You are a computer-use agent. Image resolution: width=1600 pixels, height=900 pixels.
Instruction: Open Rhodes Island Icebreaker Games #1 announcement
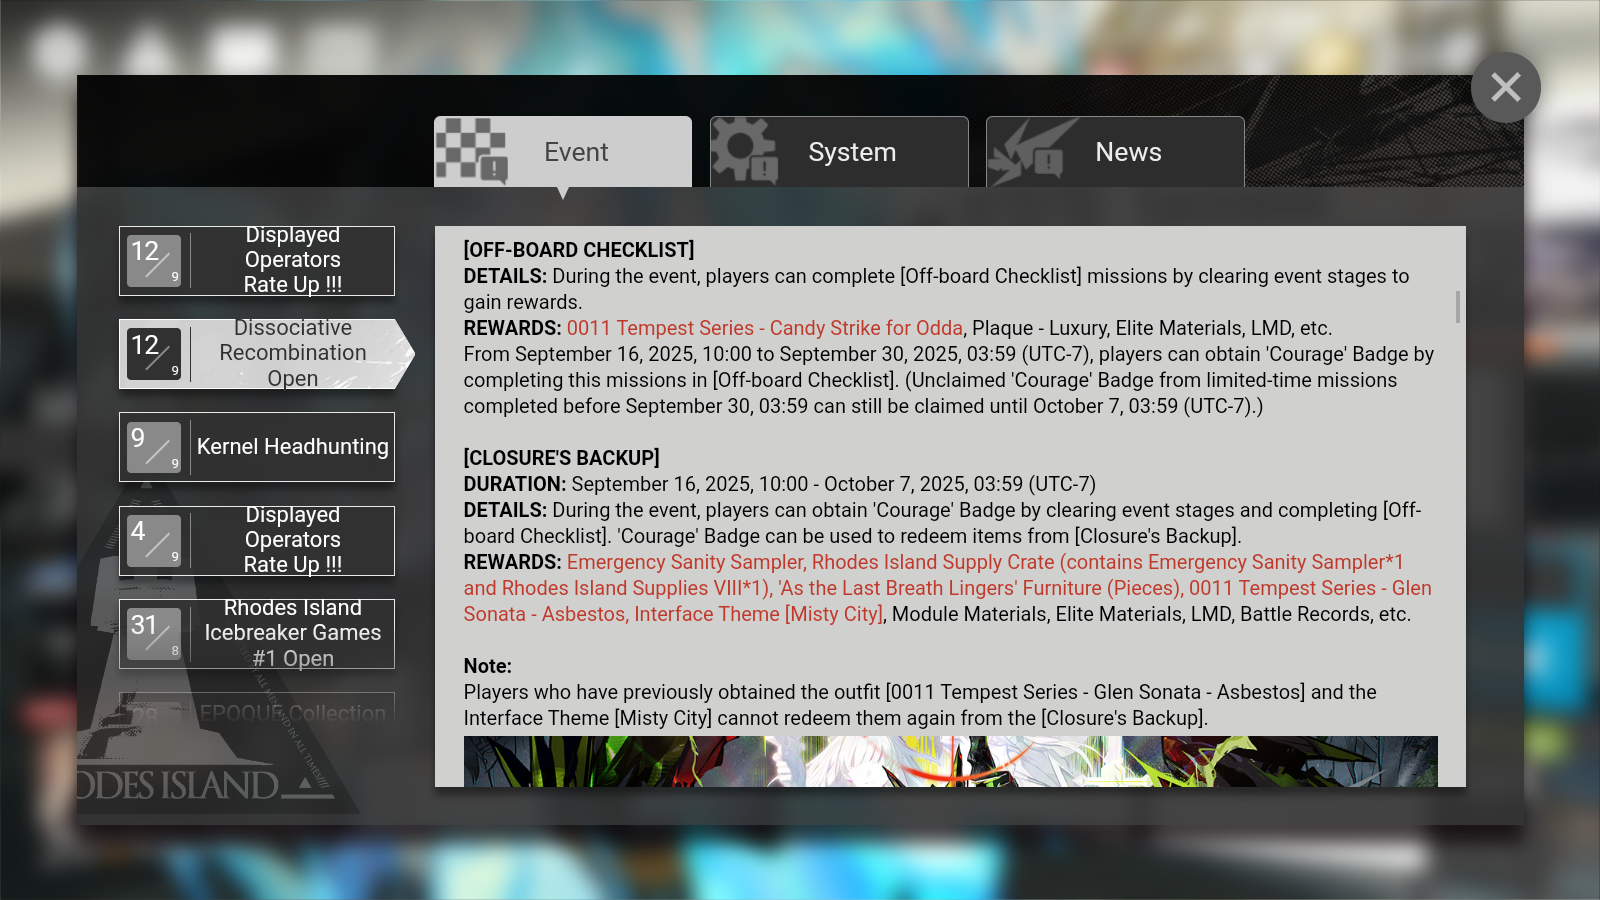click(x=257, y=634)
